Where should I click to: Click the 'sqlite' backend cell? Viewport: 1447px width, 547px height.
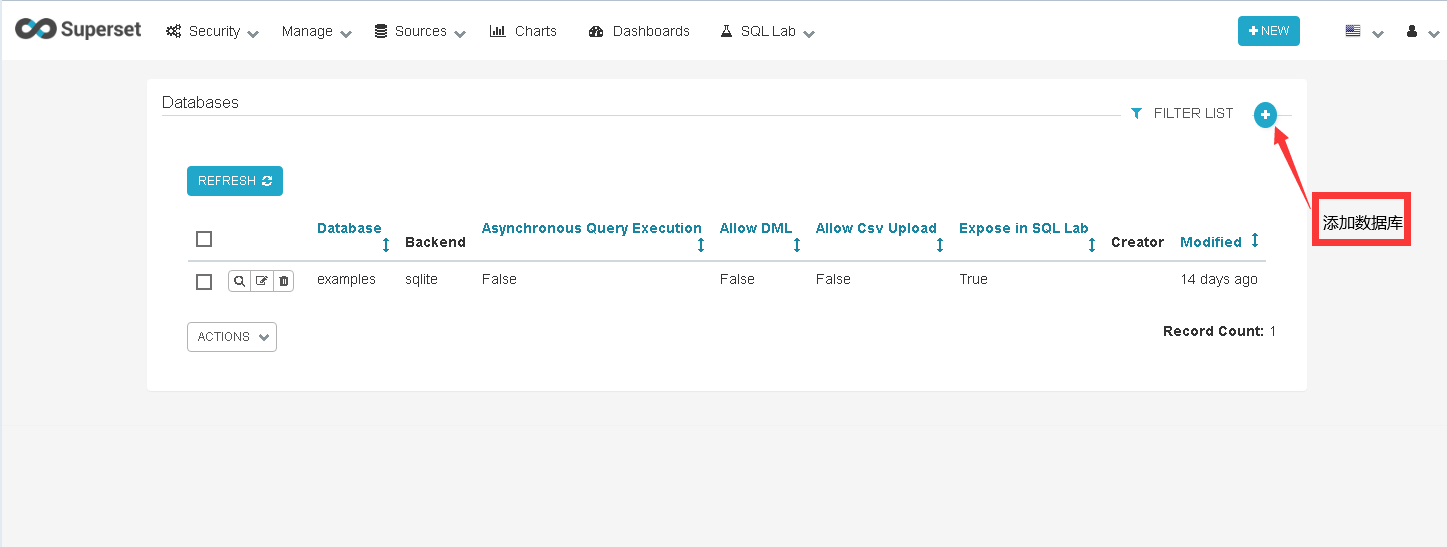tap(422, 279)
